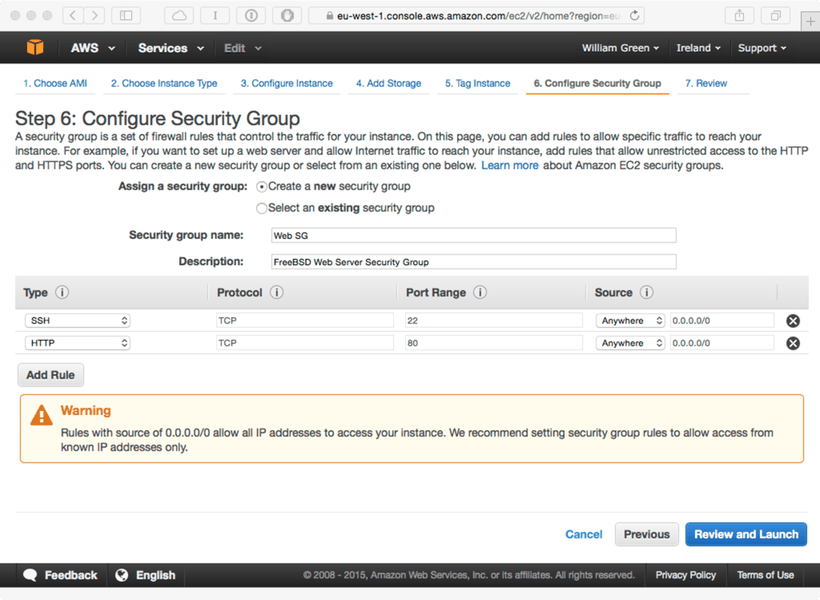Select an existing security group option
Viewport: 820px width, 600px height.
261,208
